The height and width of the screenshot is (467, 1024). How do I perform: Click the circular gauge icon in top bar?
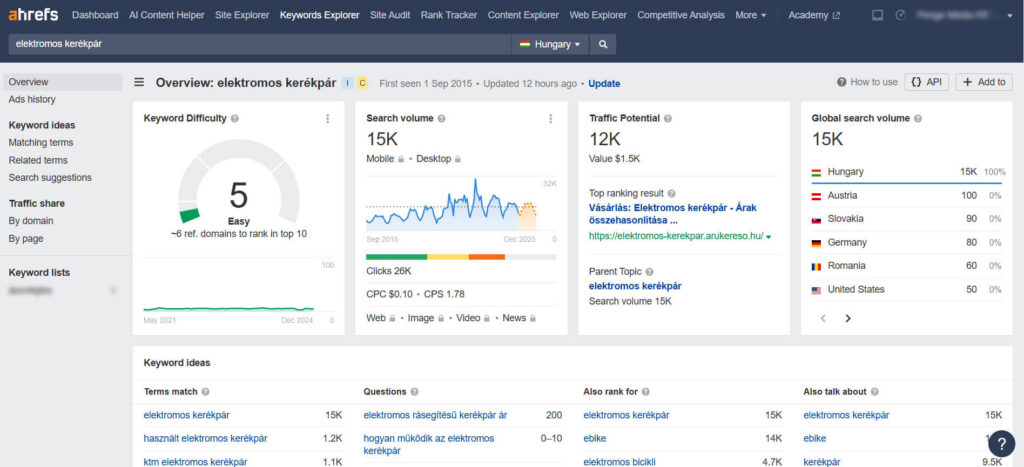[x=901, y=15]
